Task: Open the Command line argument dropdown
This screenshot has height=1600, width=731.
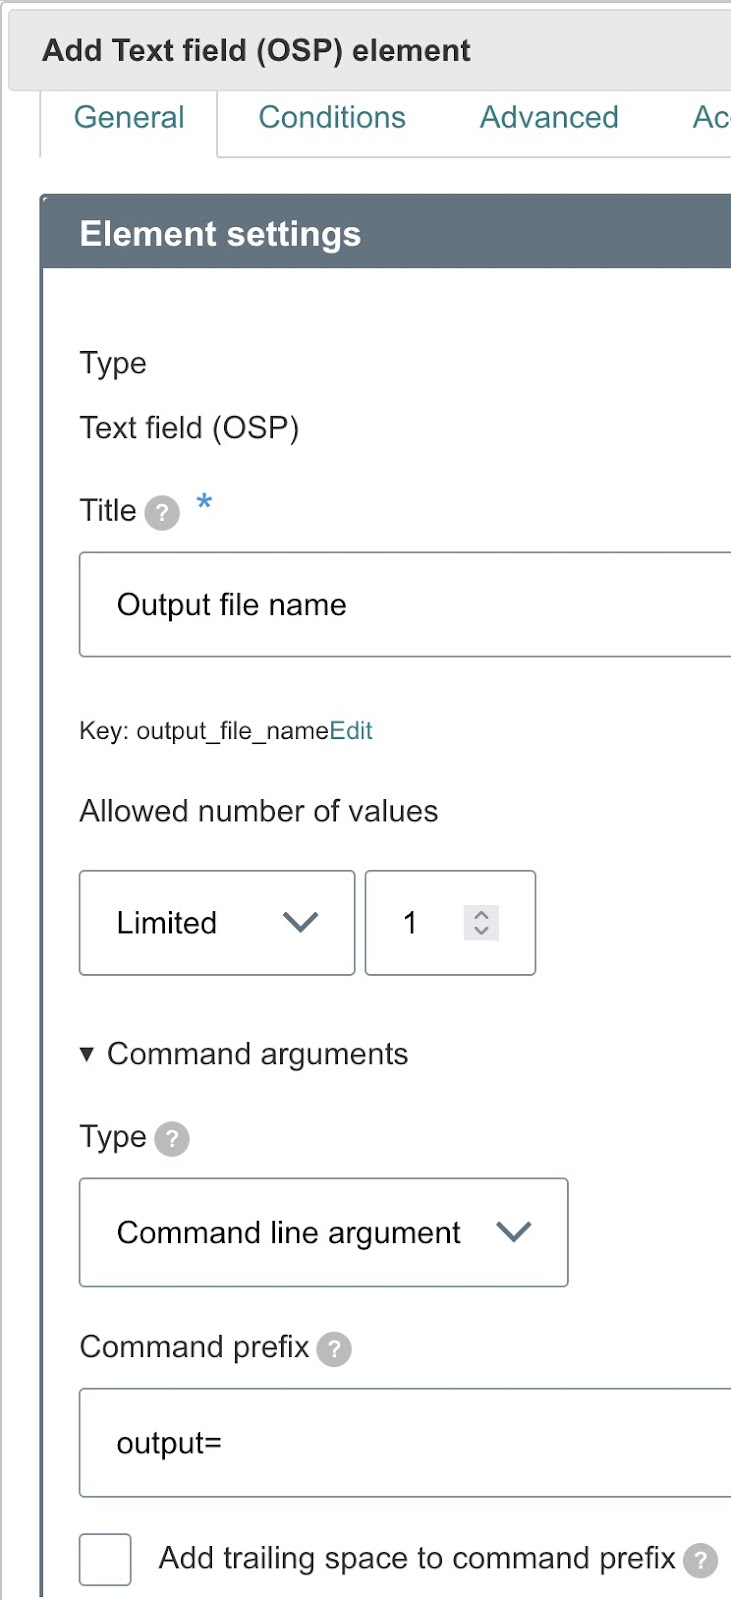Action: [x=323, y=1233]
